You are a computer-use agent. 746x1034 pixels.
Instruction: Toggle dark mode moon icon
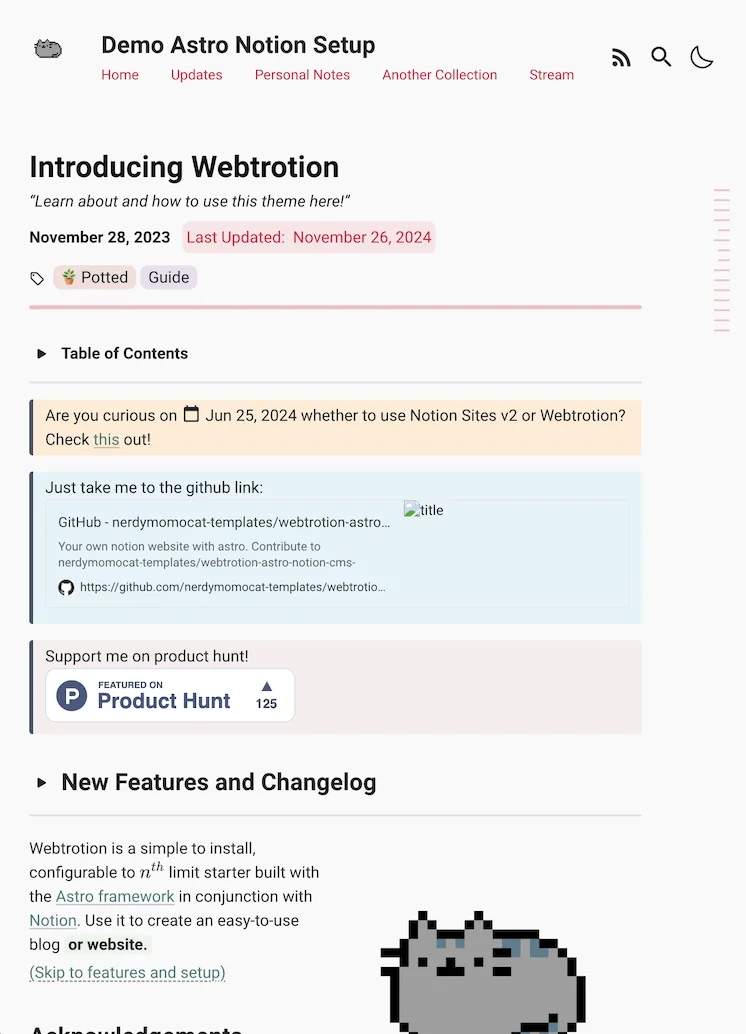[702, 58]
